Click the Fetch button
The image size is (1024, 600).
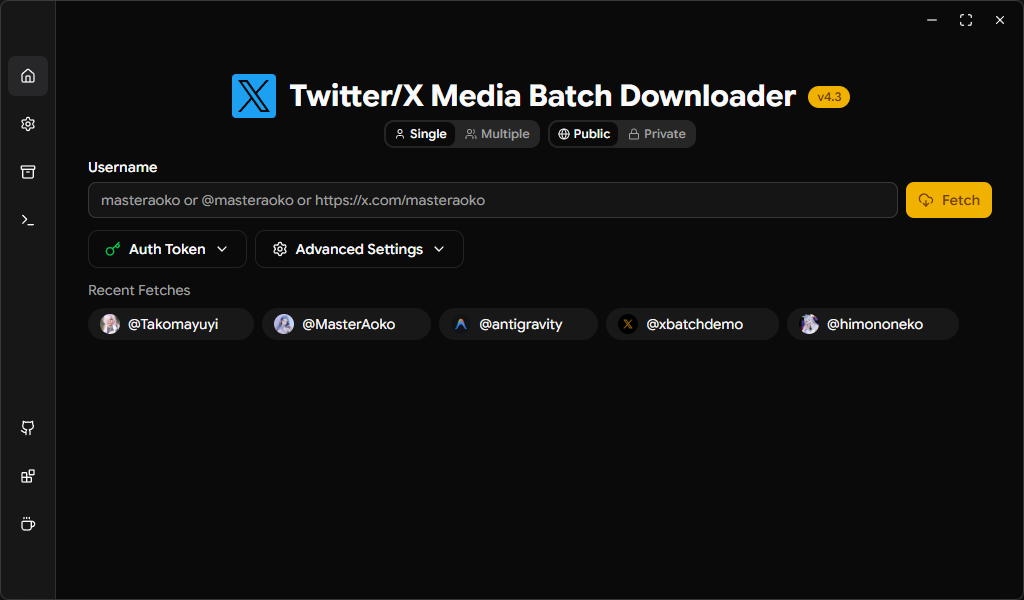click(948, 200)
